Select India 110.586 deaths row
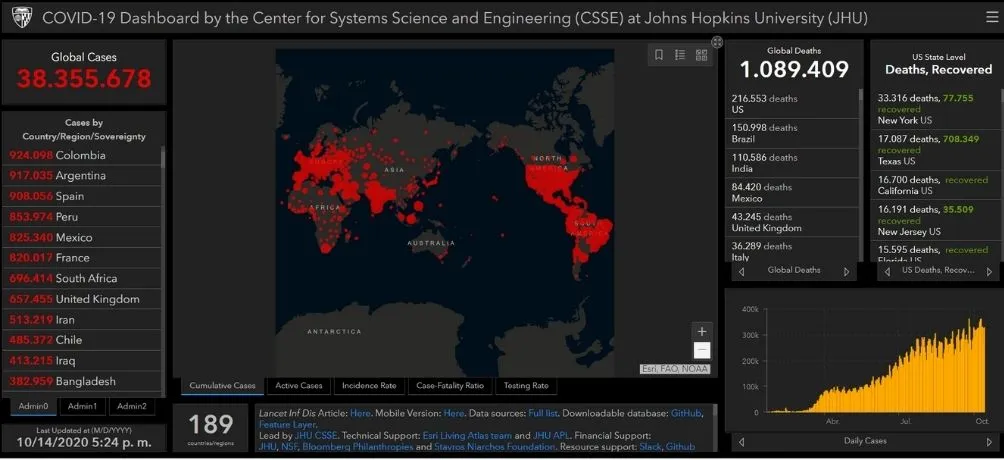The width and height of the screenshot is (1004, 460). [794, 163]
